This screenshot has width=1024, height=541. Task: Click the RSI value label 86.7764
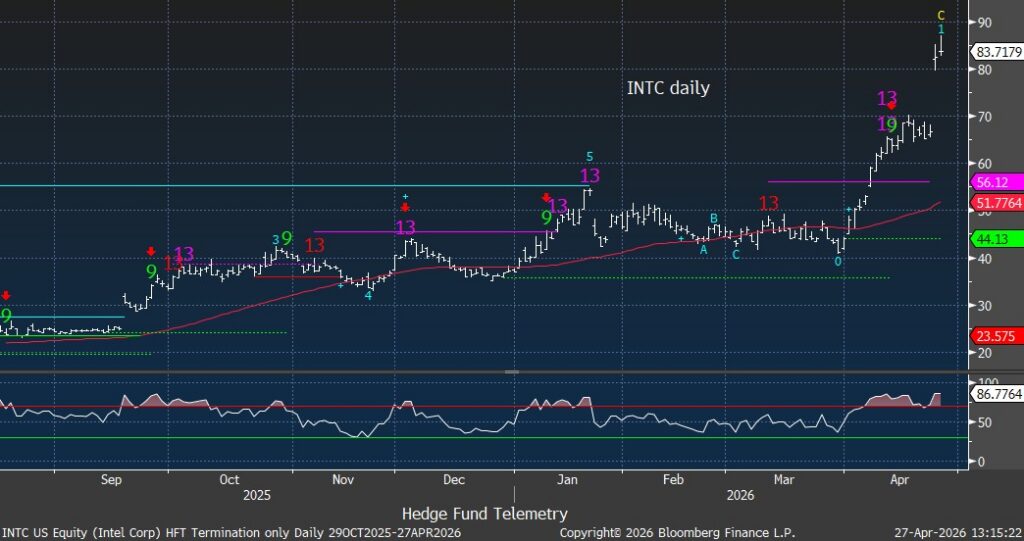[x=995, y=397]
